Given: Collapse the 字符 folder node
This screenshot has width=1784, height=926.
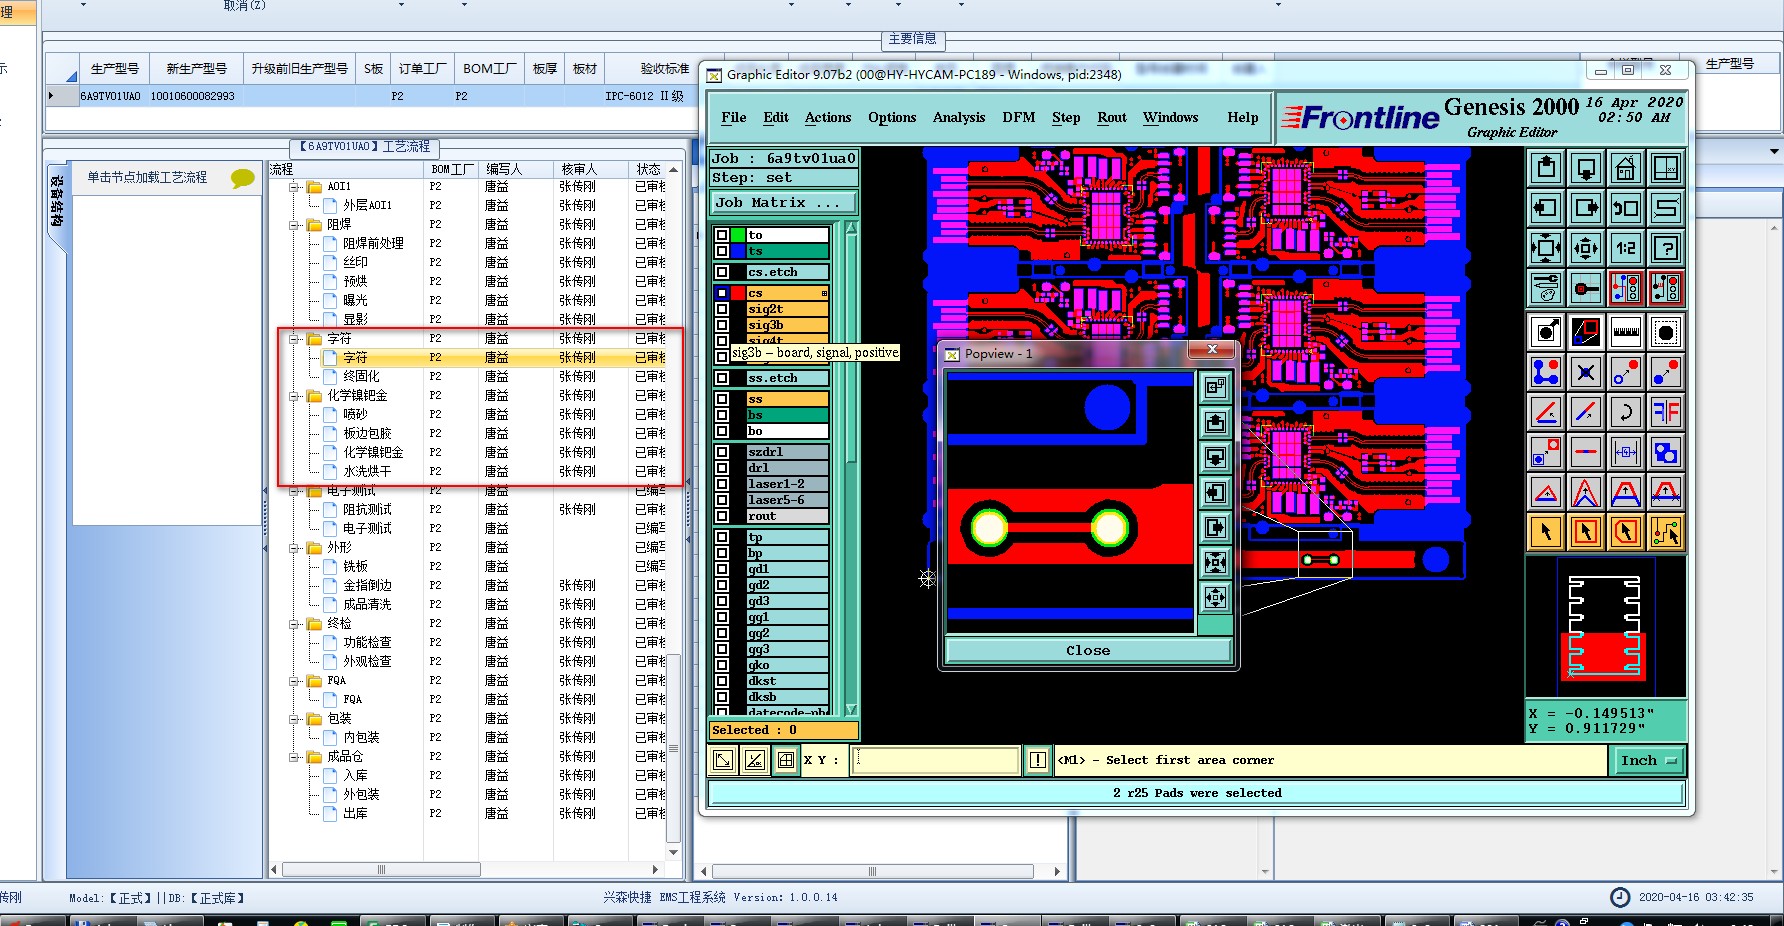Looking at the screenshot, I should tap(295, 339).
